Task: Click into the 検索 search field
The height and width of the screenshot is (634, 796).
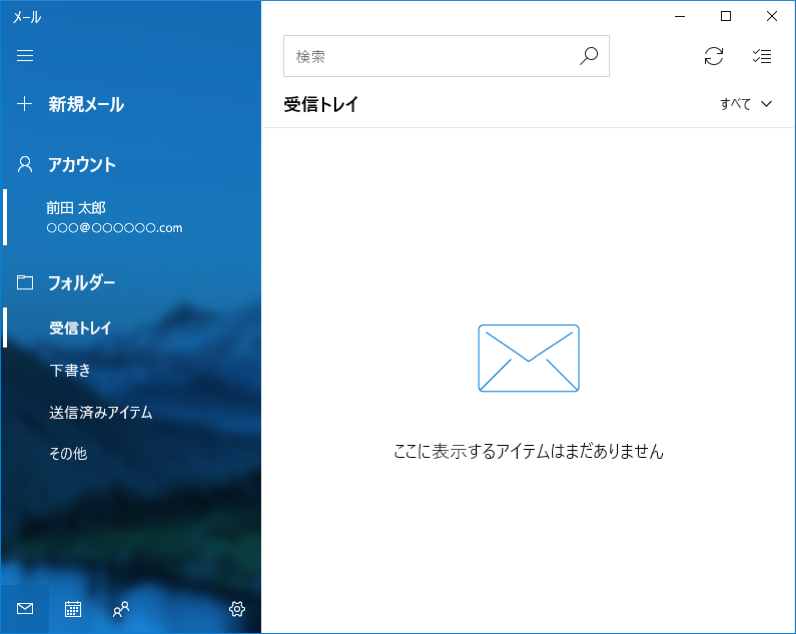Action: (x=430, y=57)
